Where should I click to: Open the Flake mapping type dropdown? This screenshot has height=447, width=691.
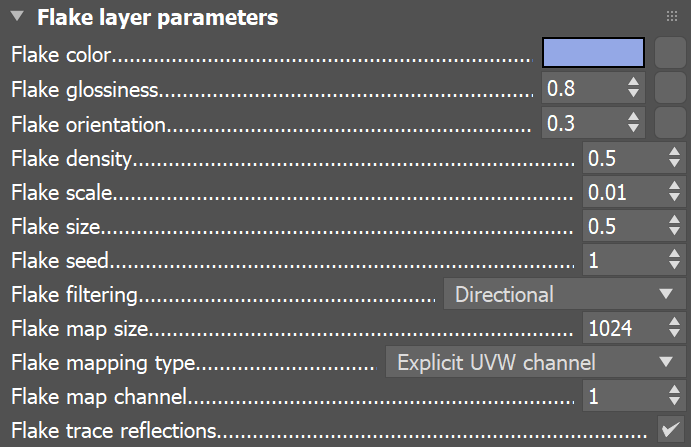533,362
